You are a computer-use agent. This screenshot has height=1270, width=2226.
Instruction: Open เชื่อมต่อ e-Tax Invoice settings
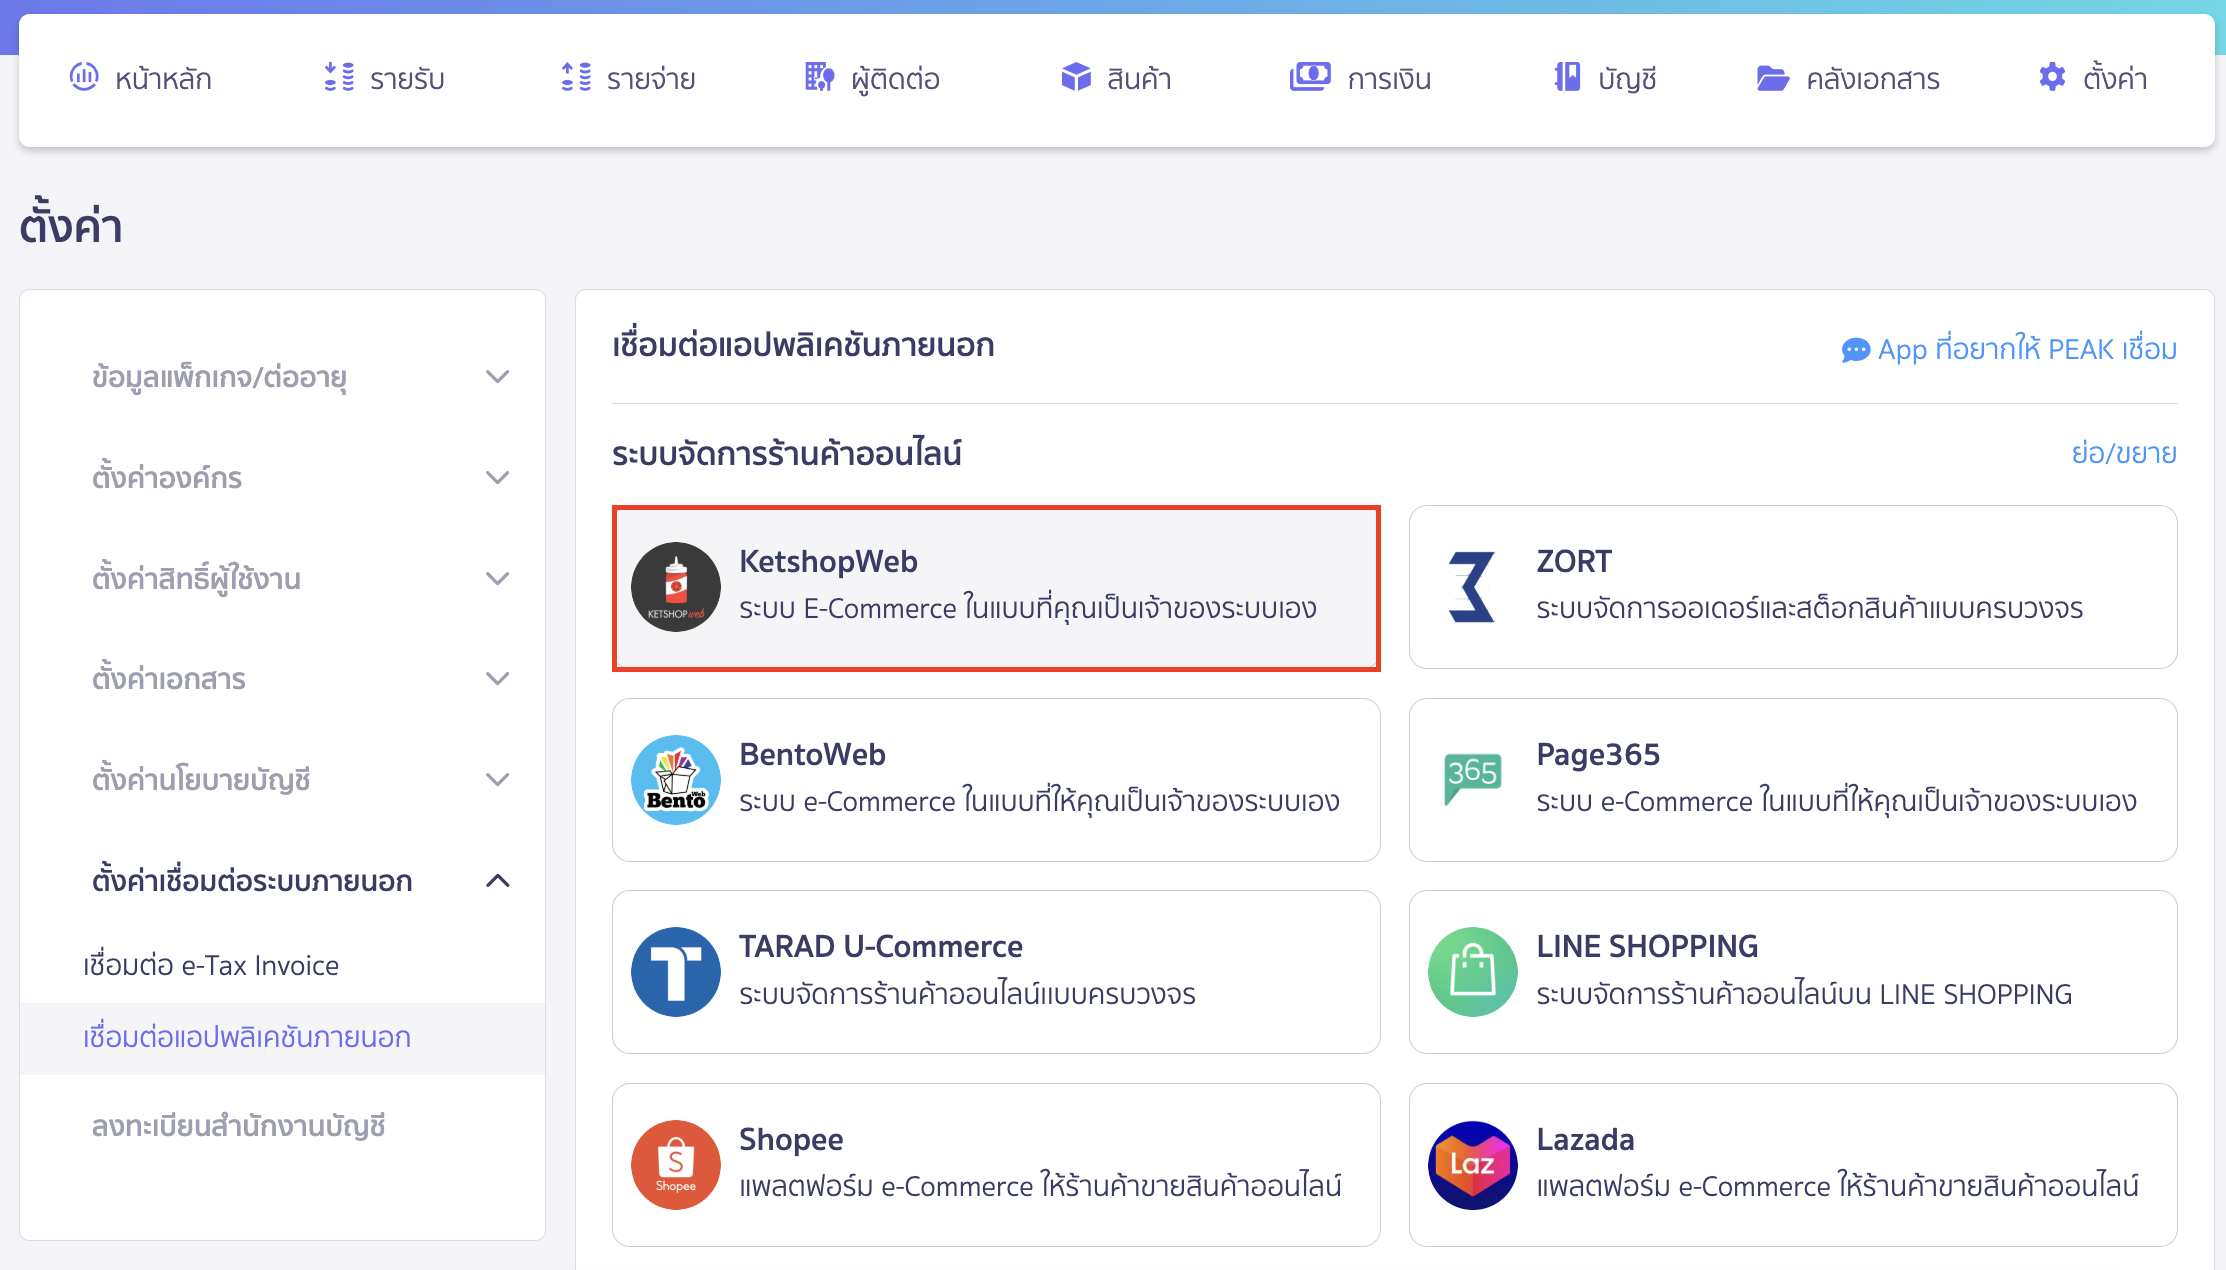coord(210,965)
